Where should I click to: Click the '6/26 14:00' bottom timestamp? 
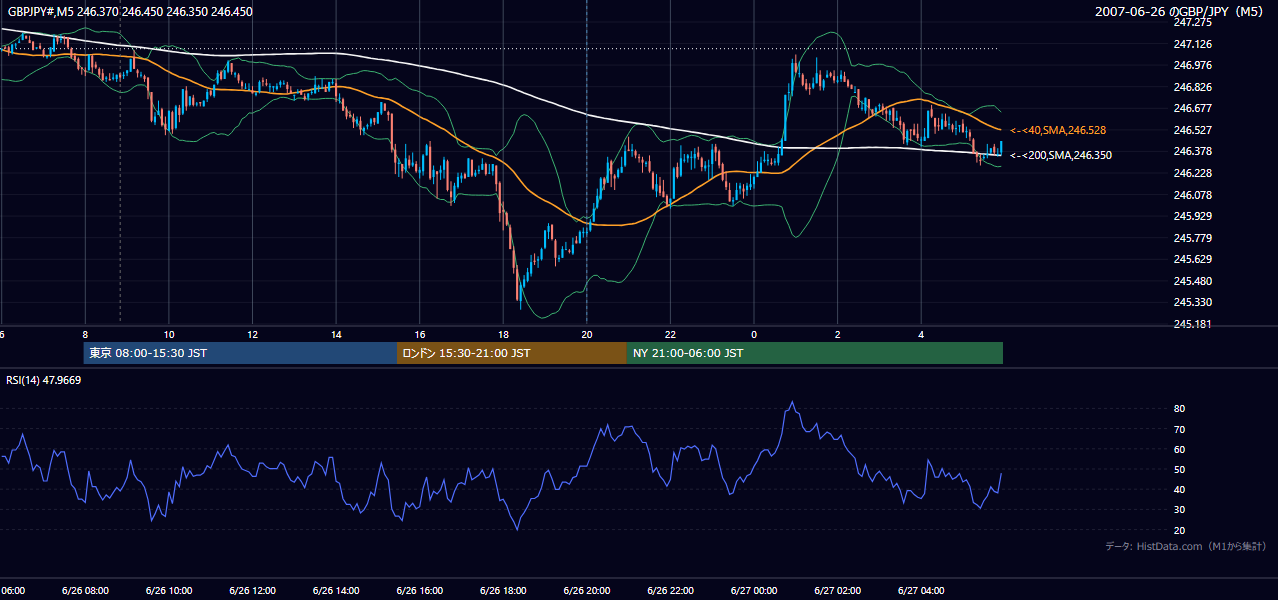tap(336, 591)
